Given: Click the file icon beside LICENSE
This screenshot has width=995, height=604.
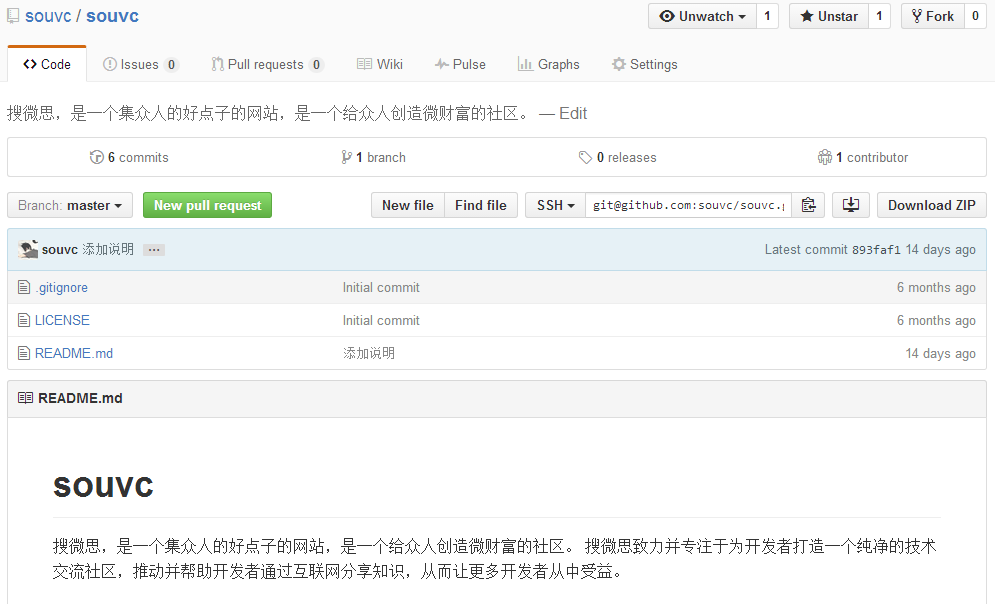Looking at the screenshot, I should coord(24,320).
